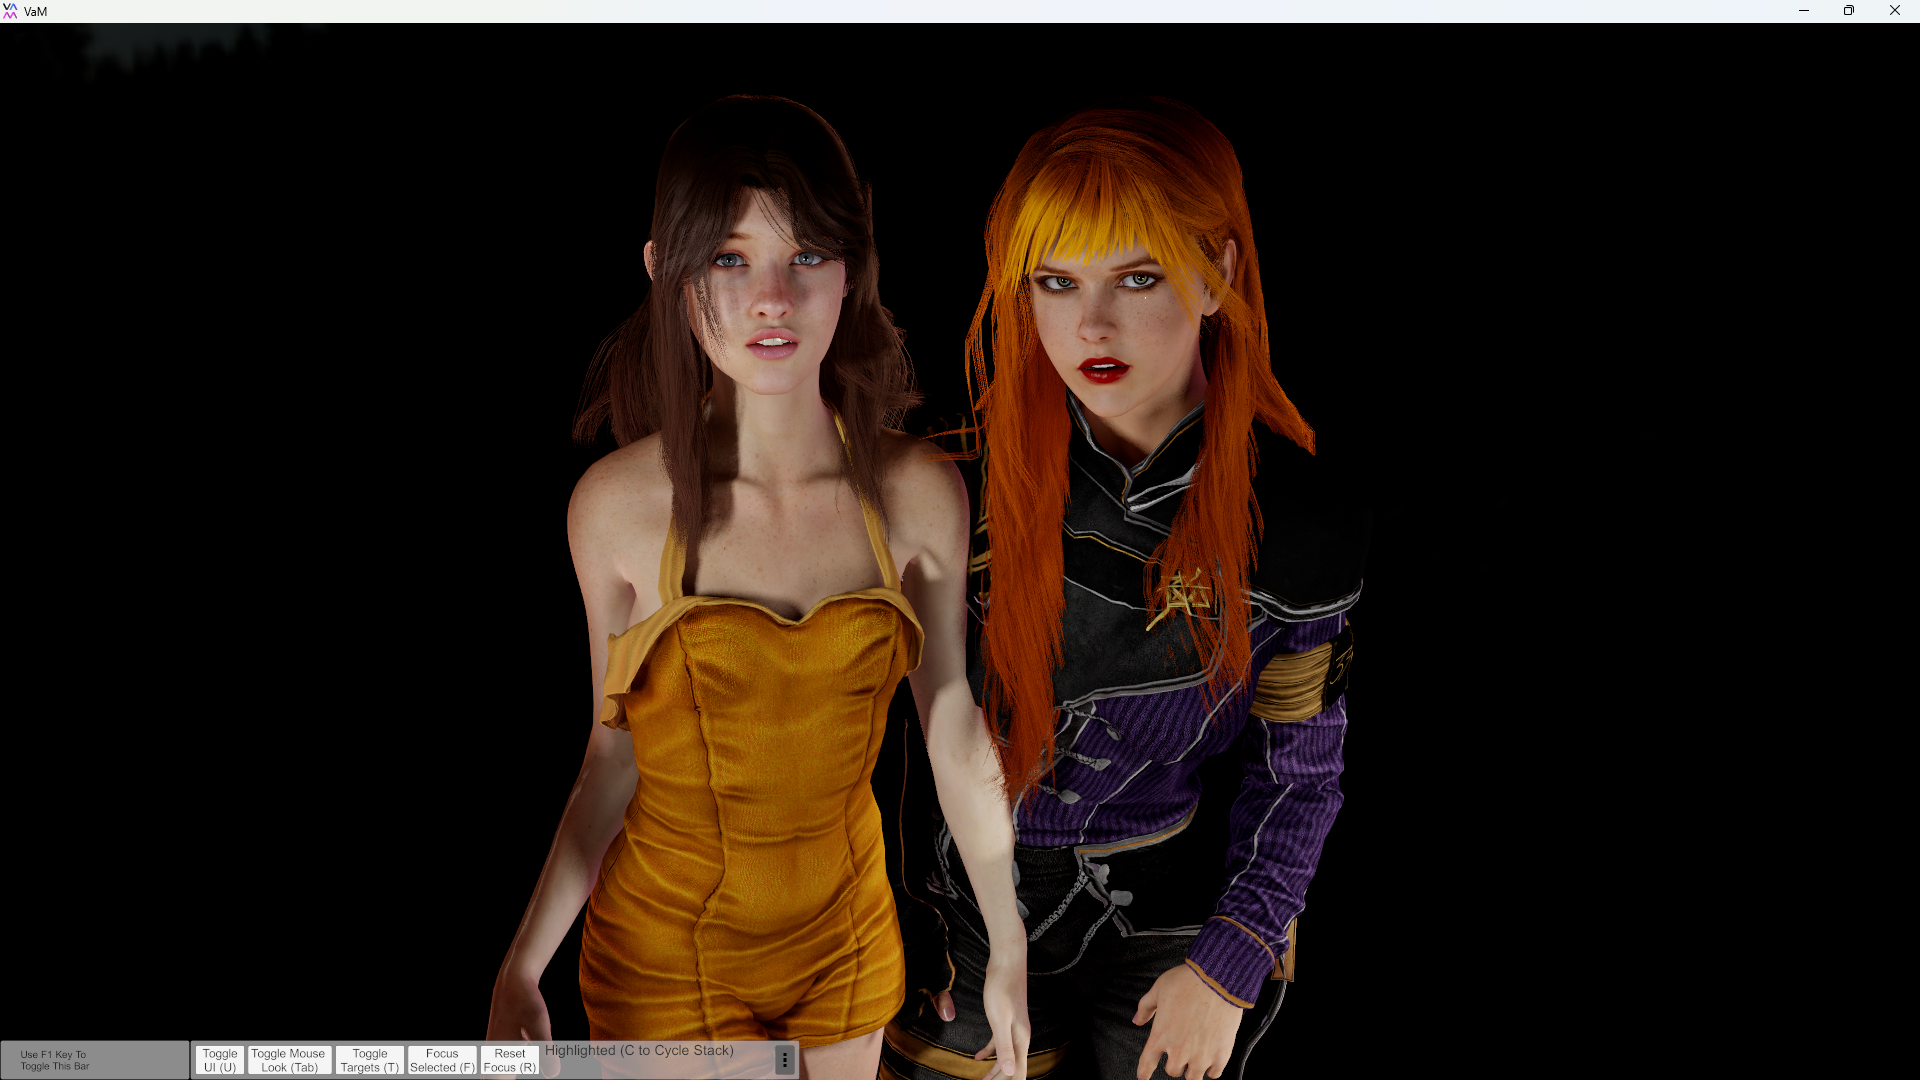The width and height of the screenshot is (1920, 1080).
Task: Restore down the VaM window
Action: coord(1849,11)
